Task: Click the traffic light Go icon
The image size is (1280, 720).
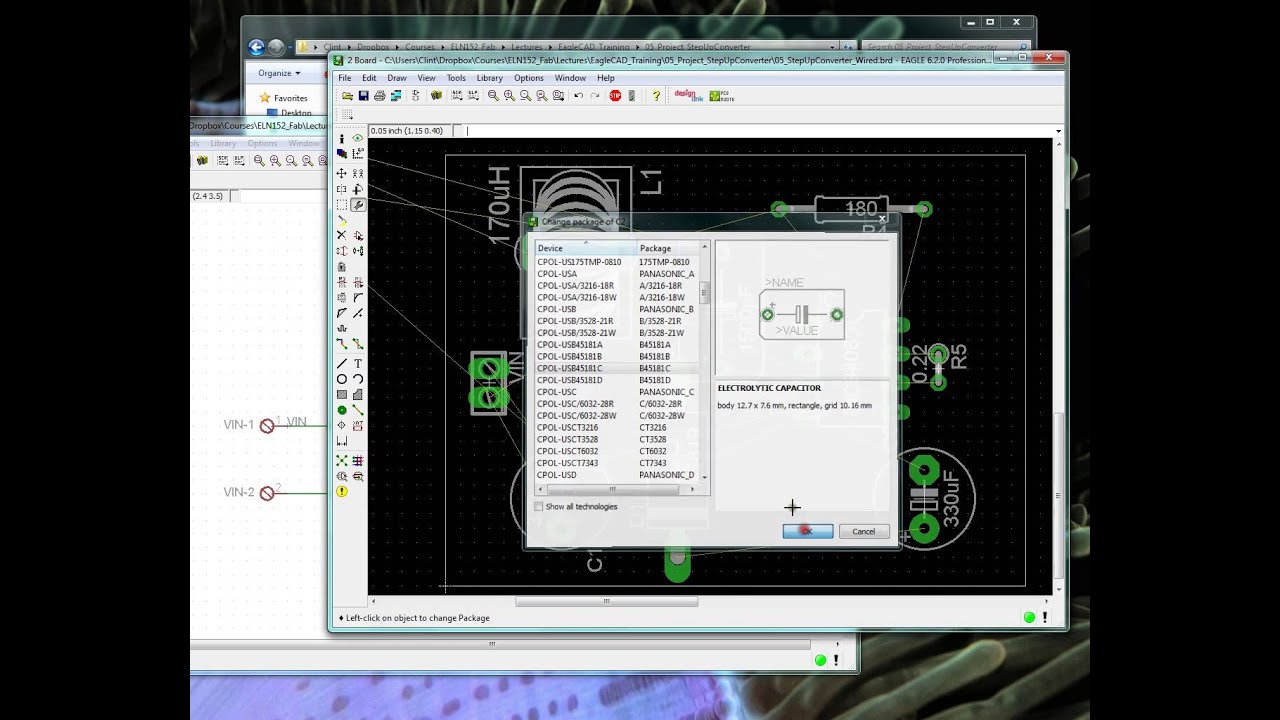Action: coord(631,96)
